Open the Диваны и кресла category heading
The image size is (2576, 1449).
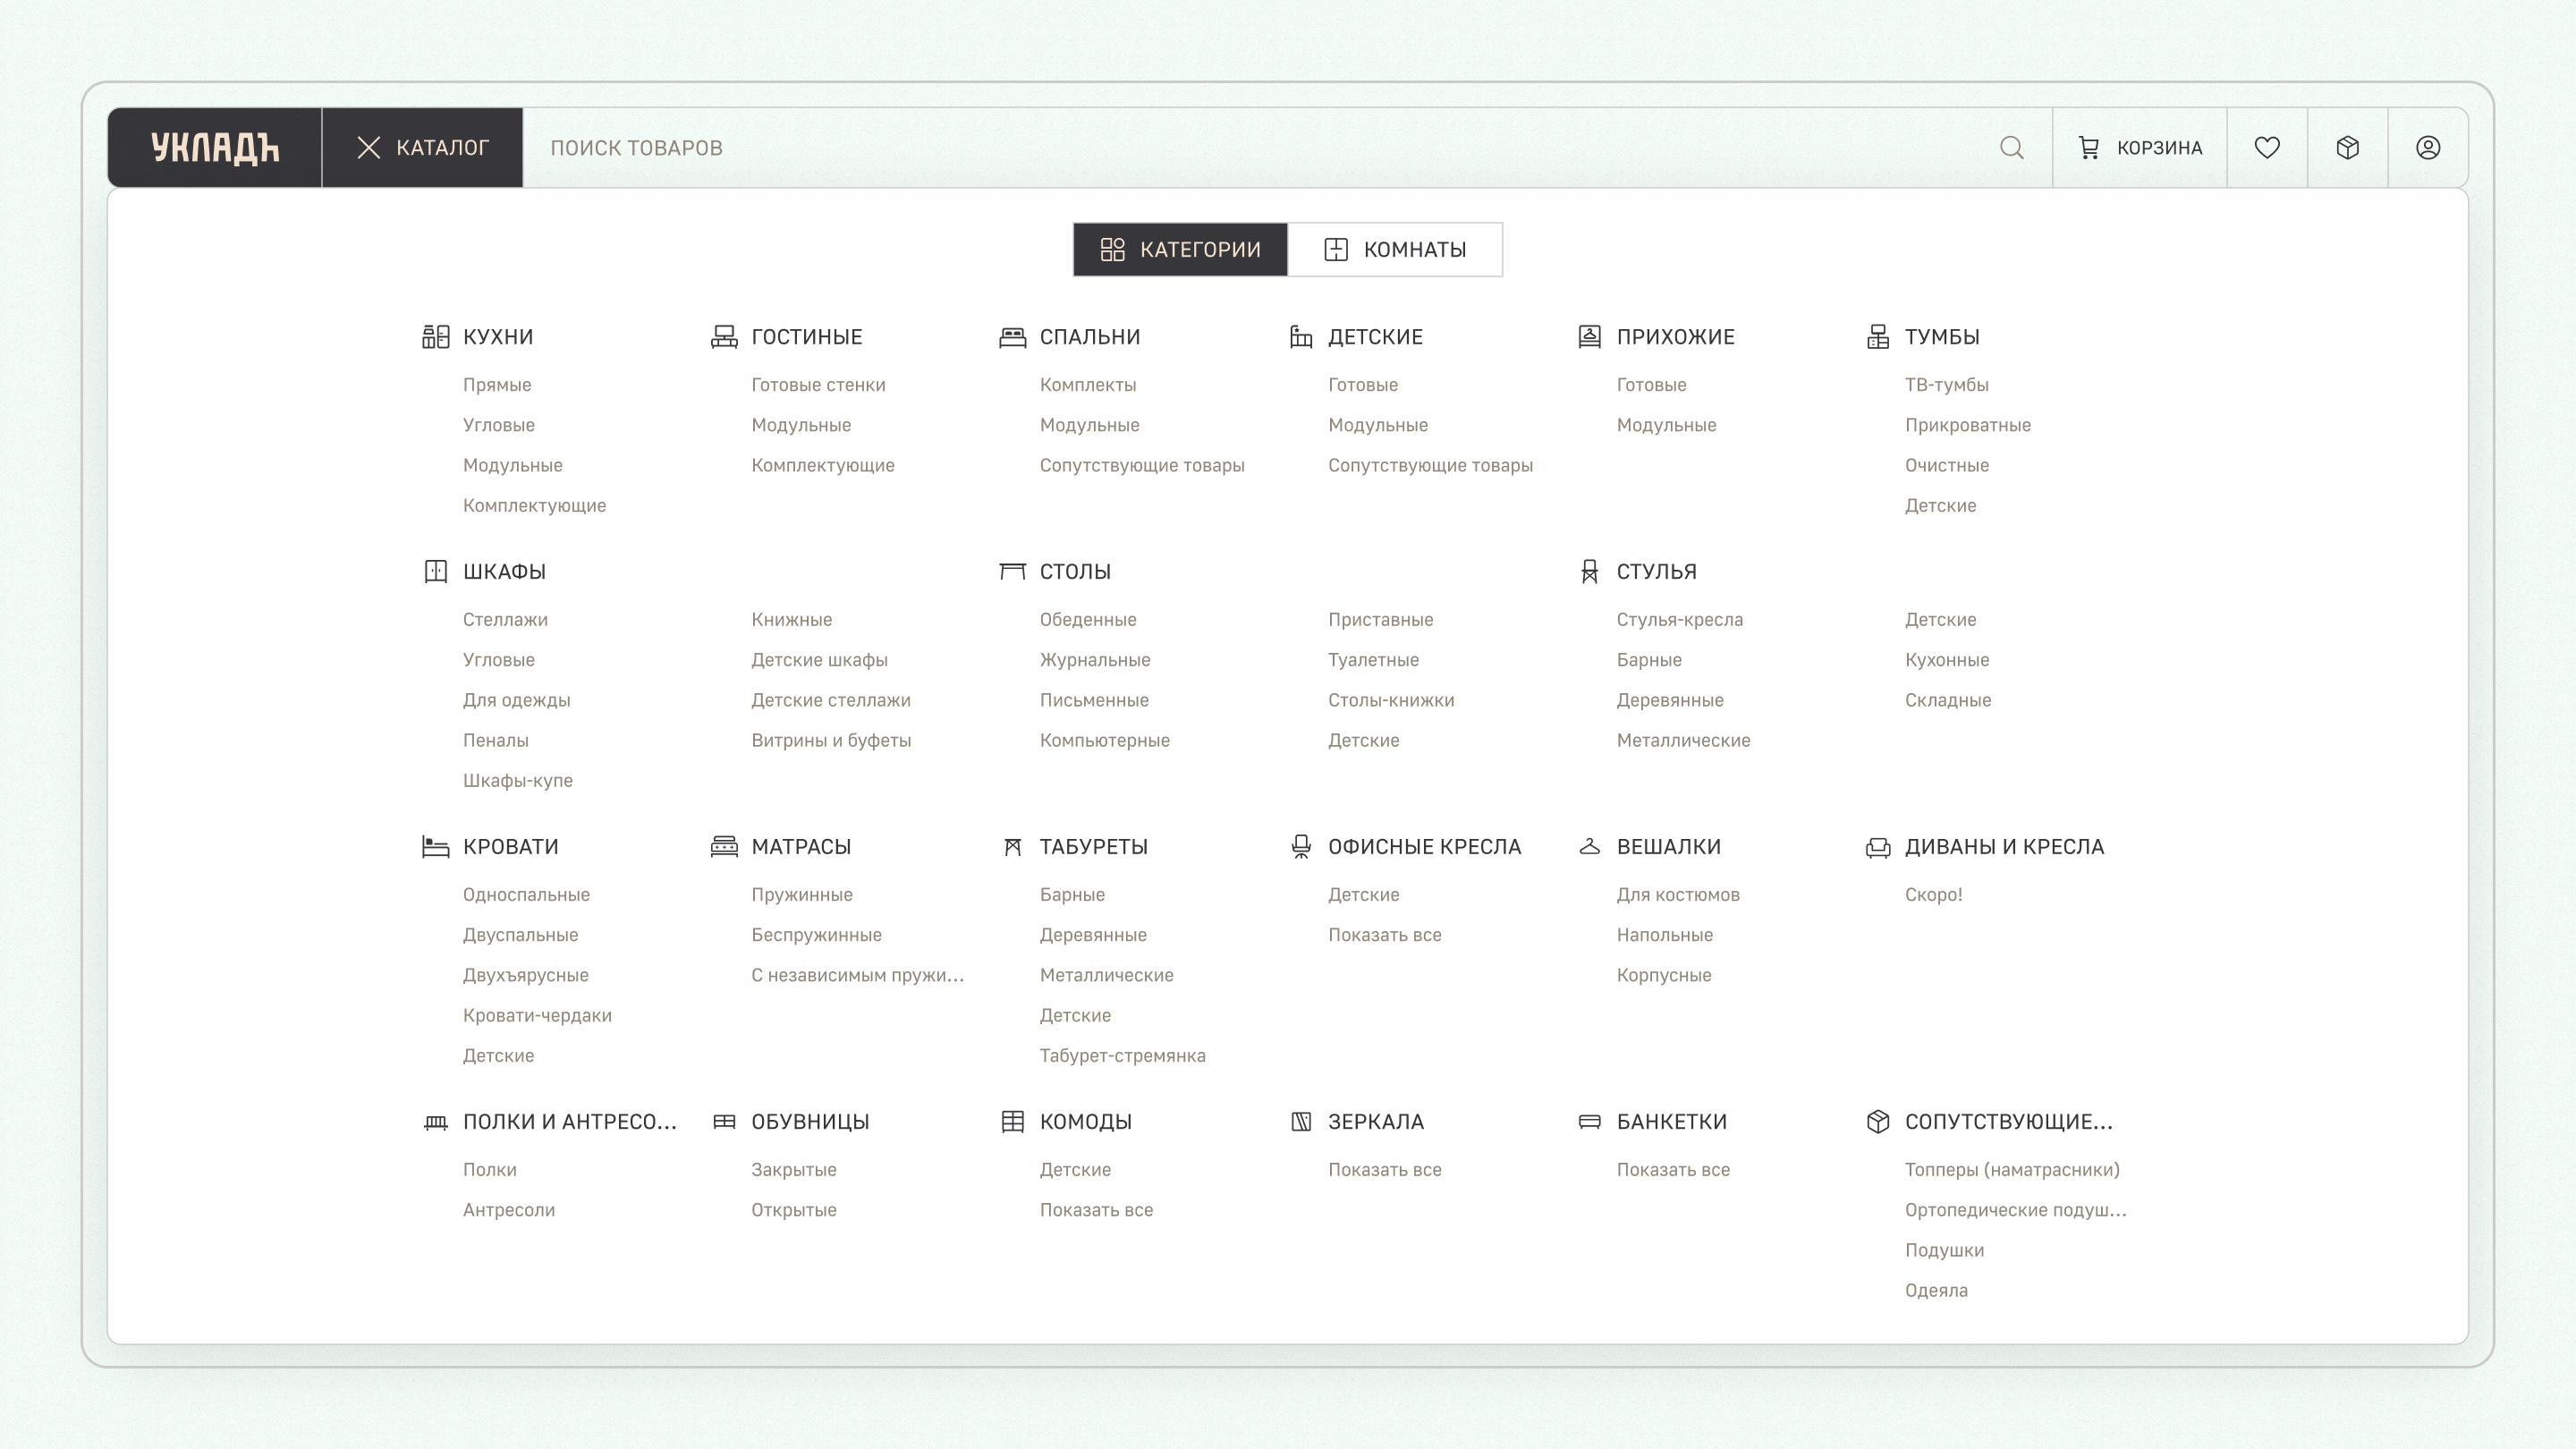click(x=2003, y=847)
